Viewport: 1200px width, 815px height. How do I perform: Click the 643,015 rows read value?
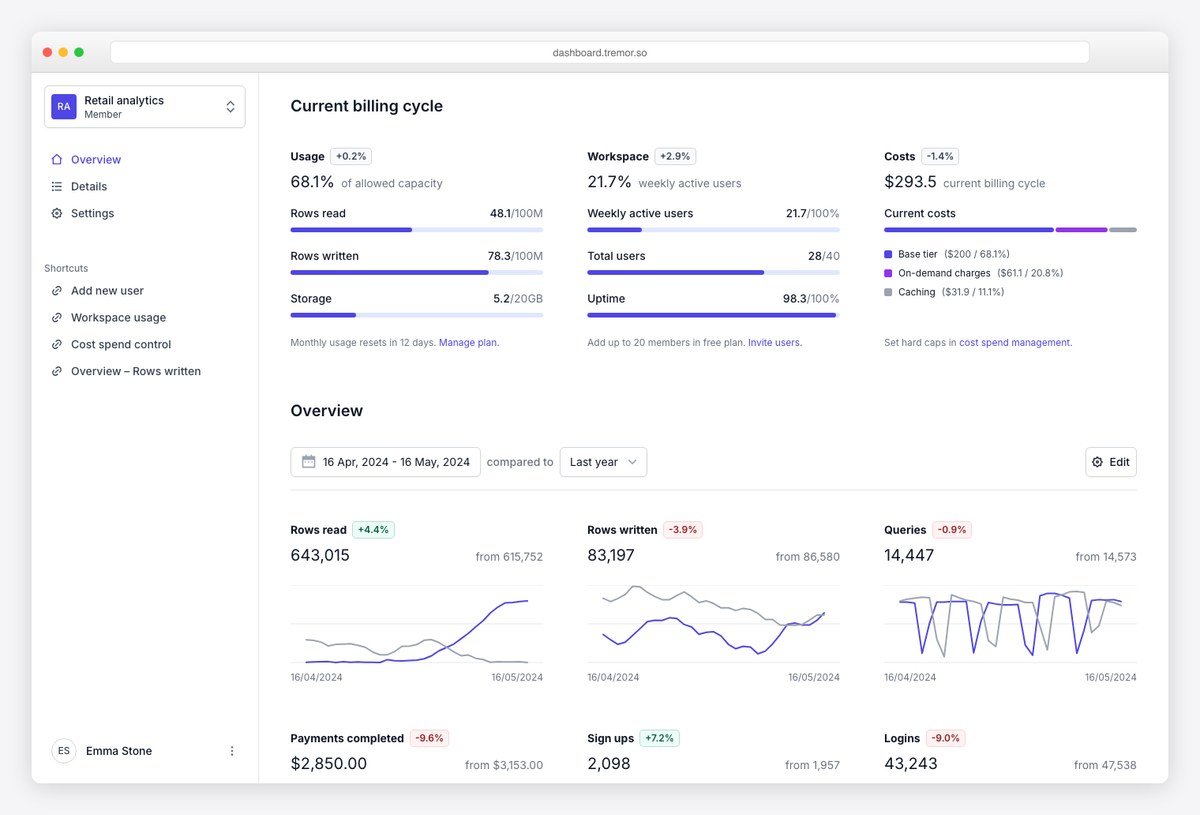[320, 555]
